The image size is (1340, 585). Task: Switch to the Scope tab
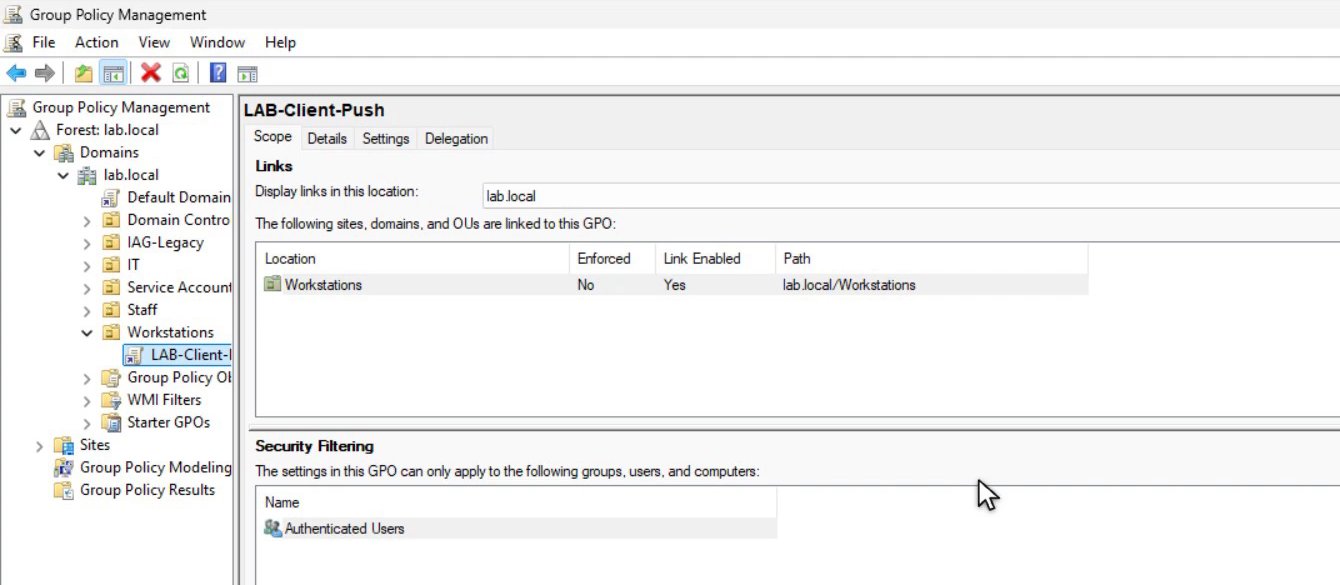click(x=273, y=137)
